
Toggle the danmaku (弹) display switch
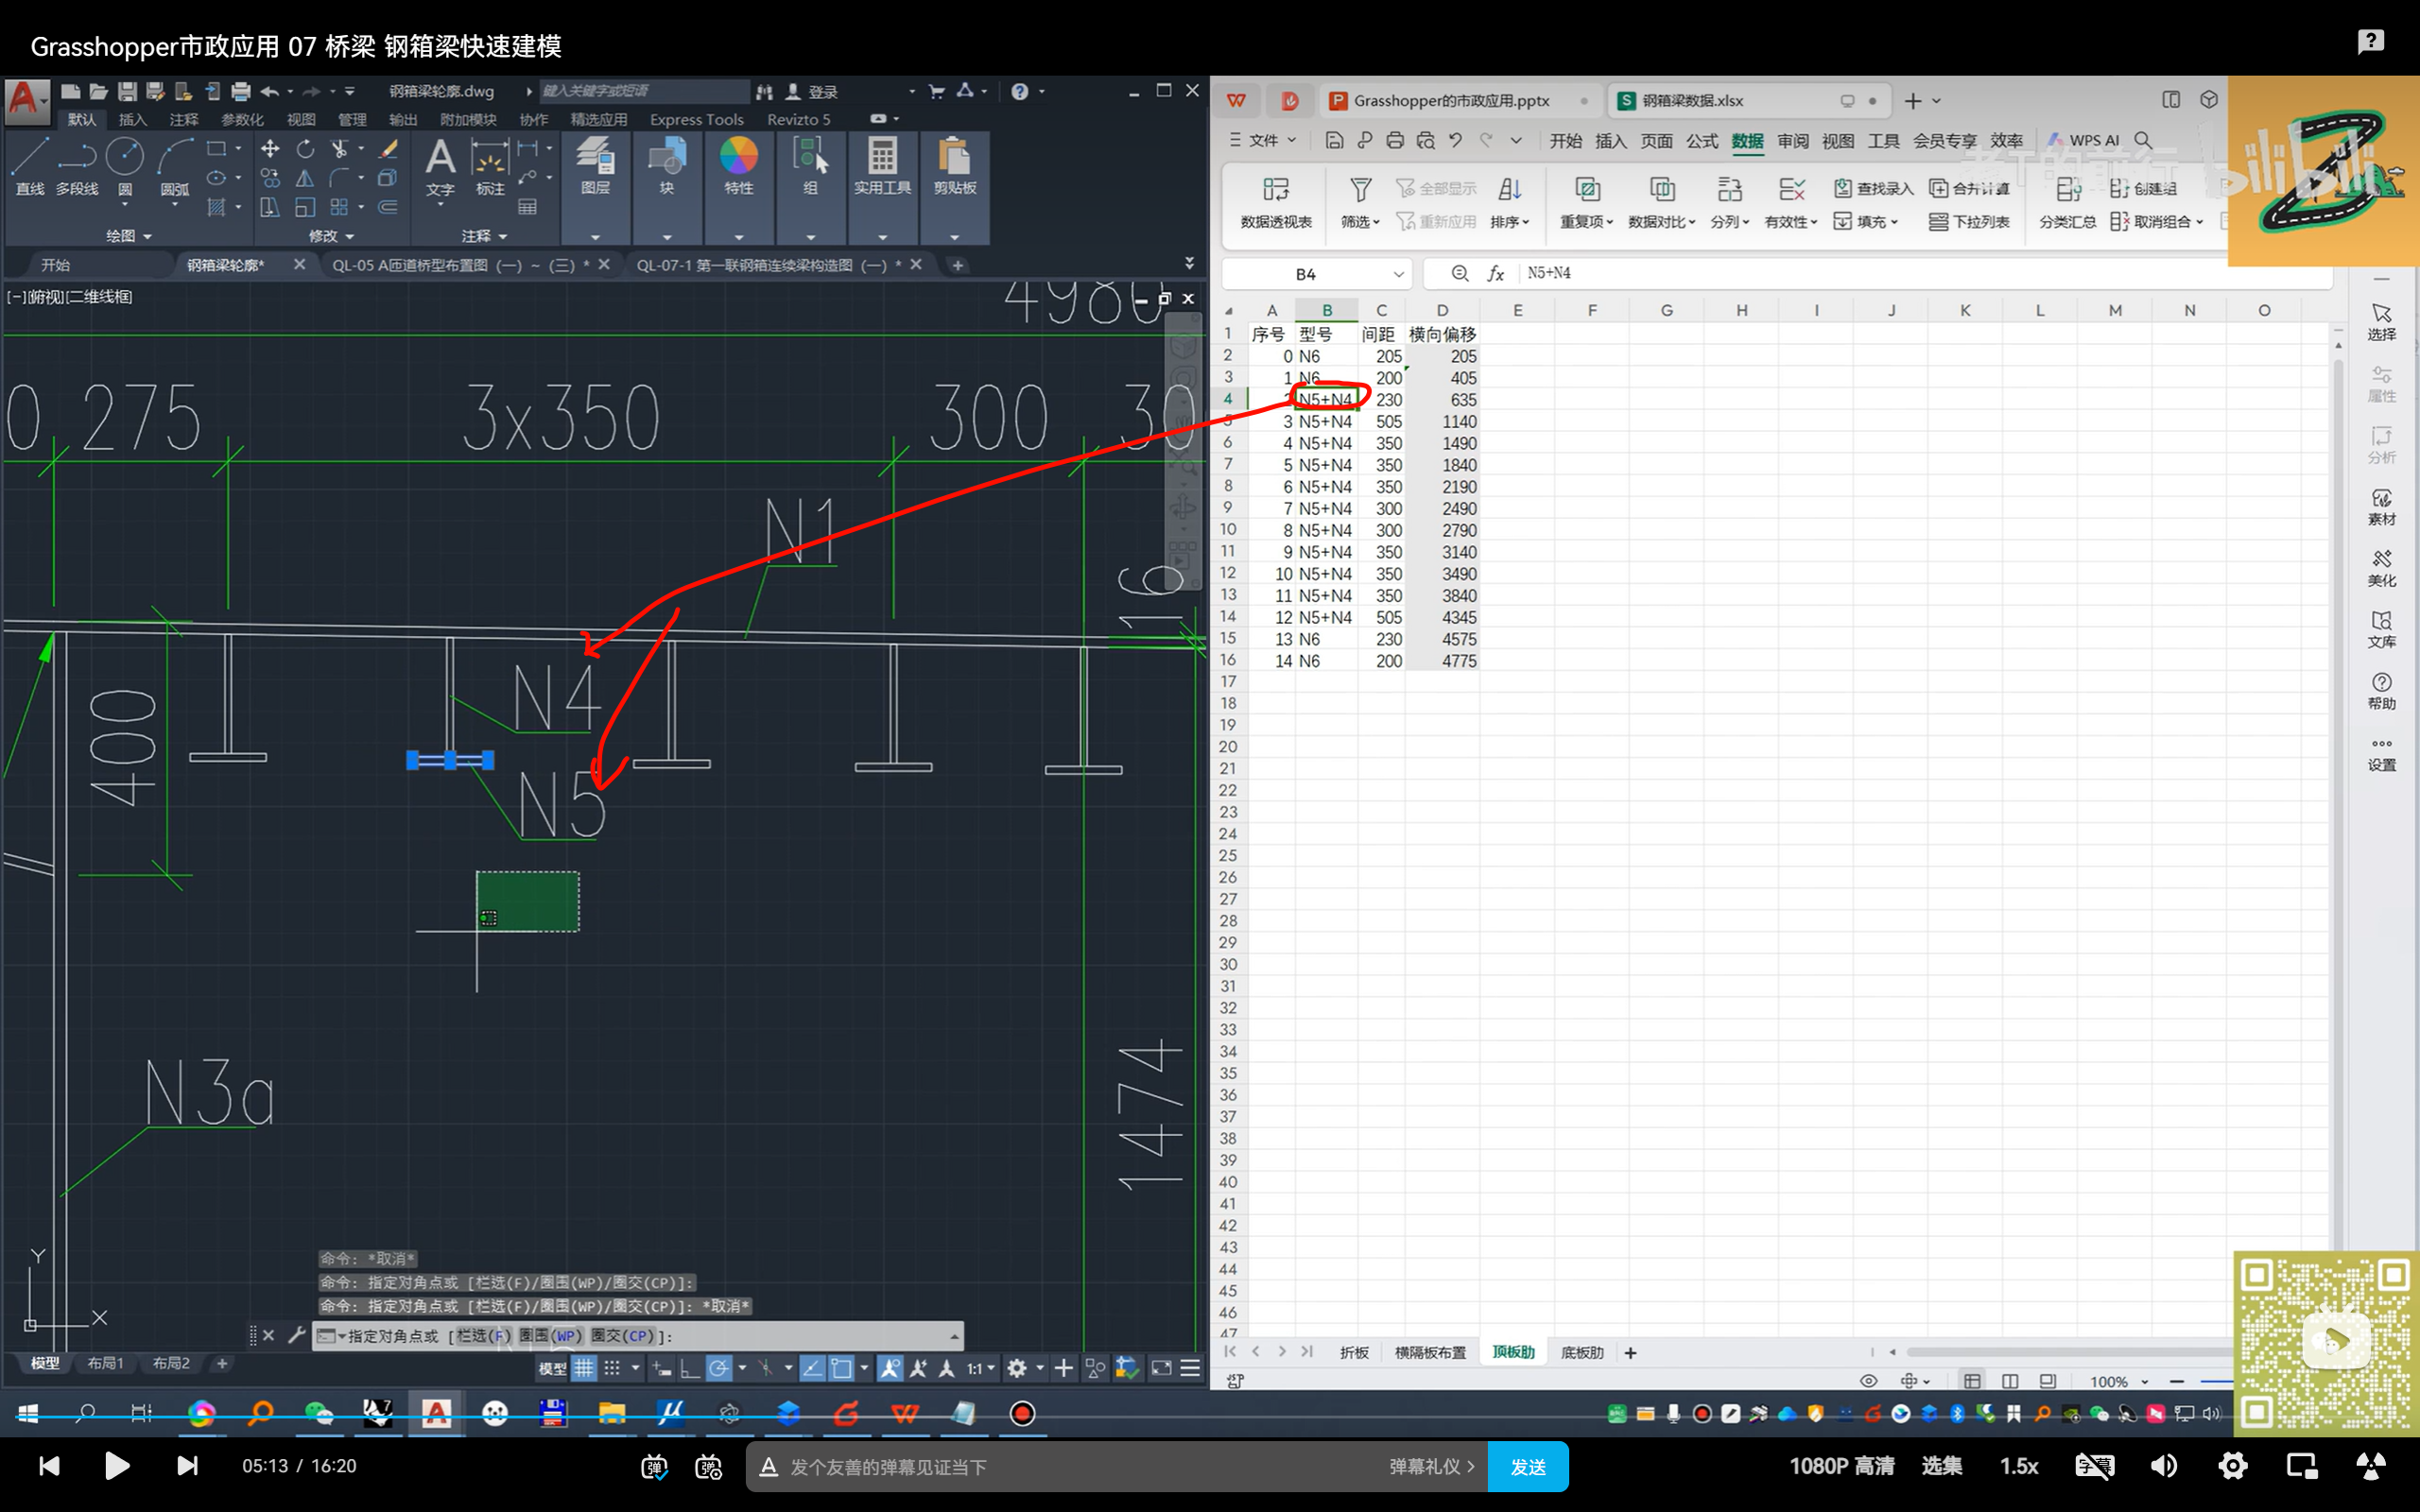pyautogui.click(x=654, y=1467)
